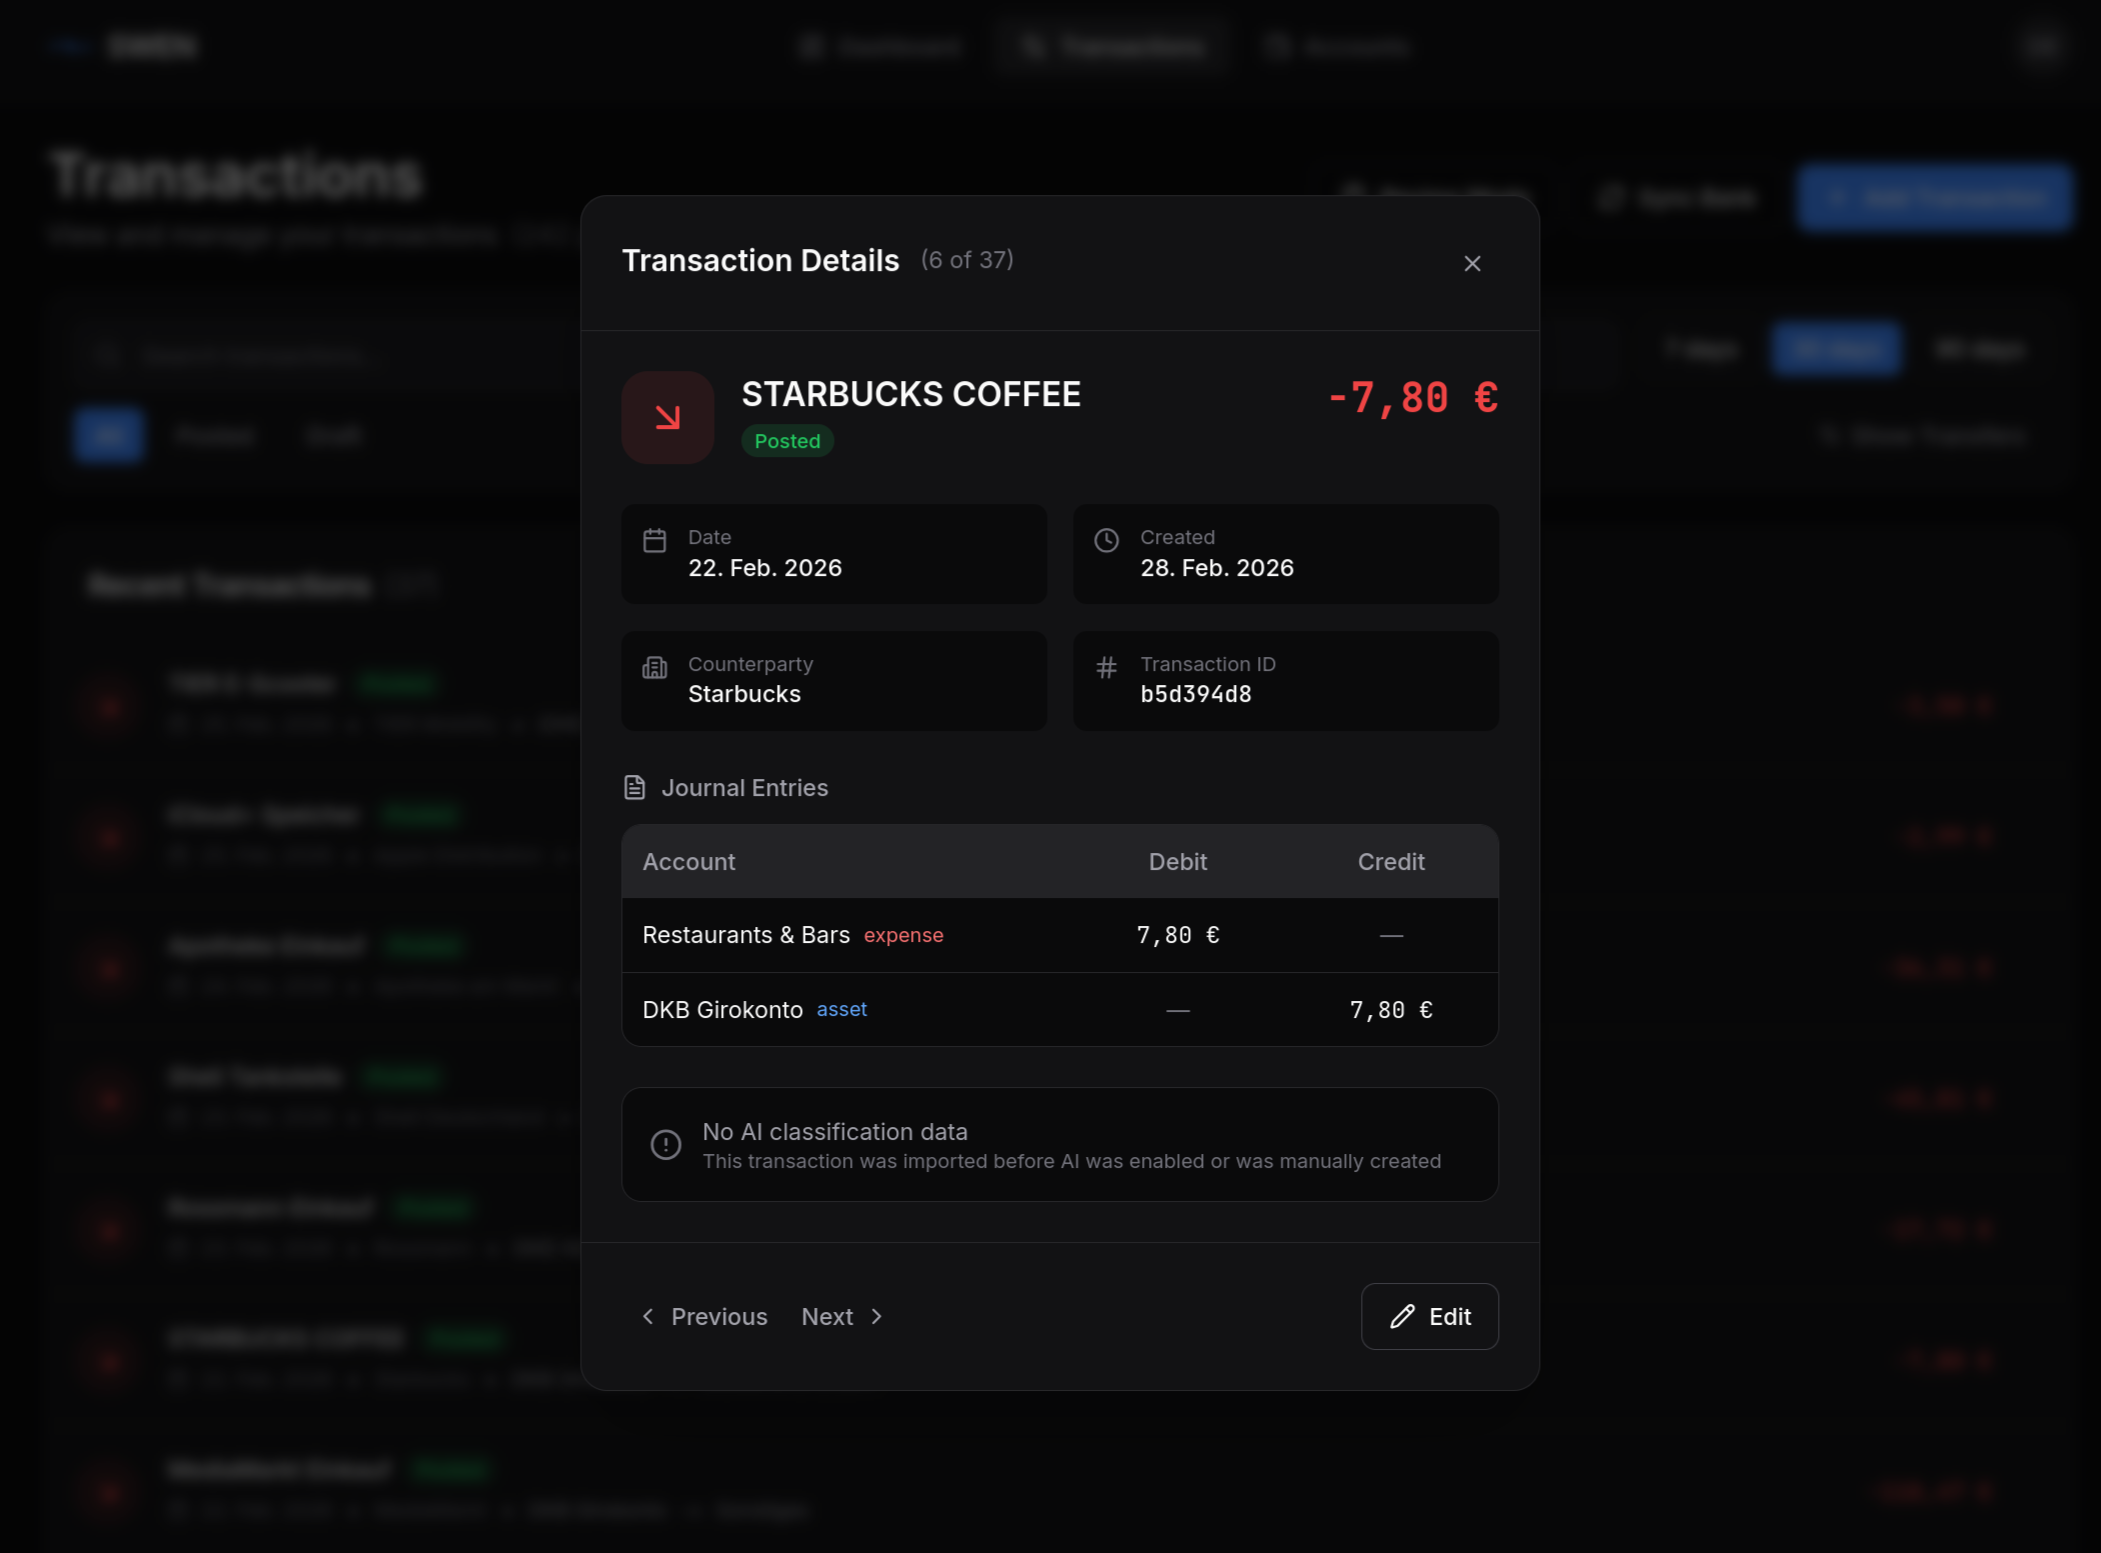Click the calendar icon beside the Date field
Image resolution: width=2101 pixels, height=1553 pixels.
tap(655, 539)
